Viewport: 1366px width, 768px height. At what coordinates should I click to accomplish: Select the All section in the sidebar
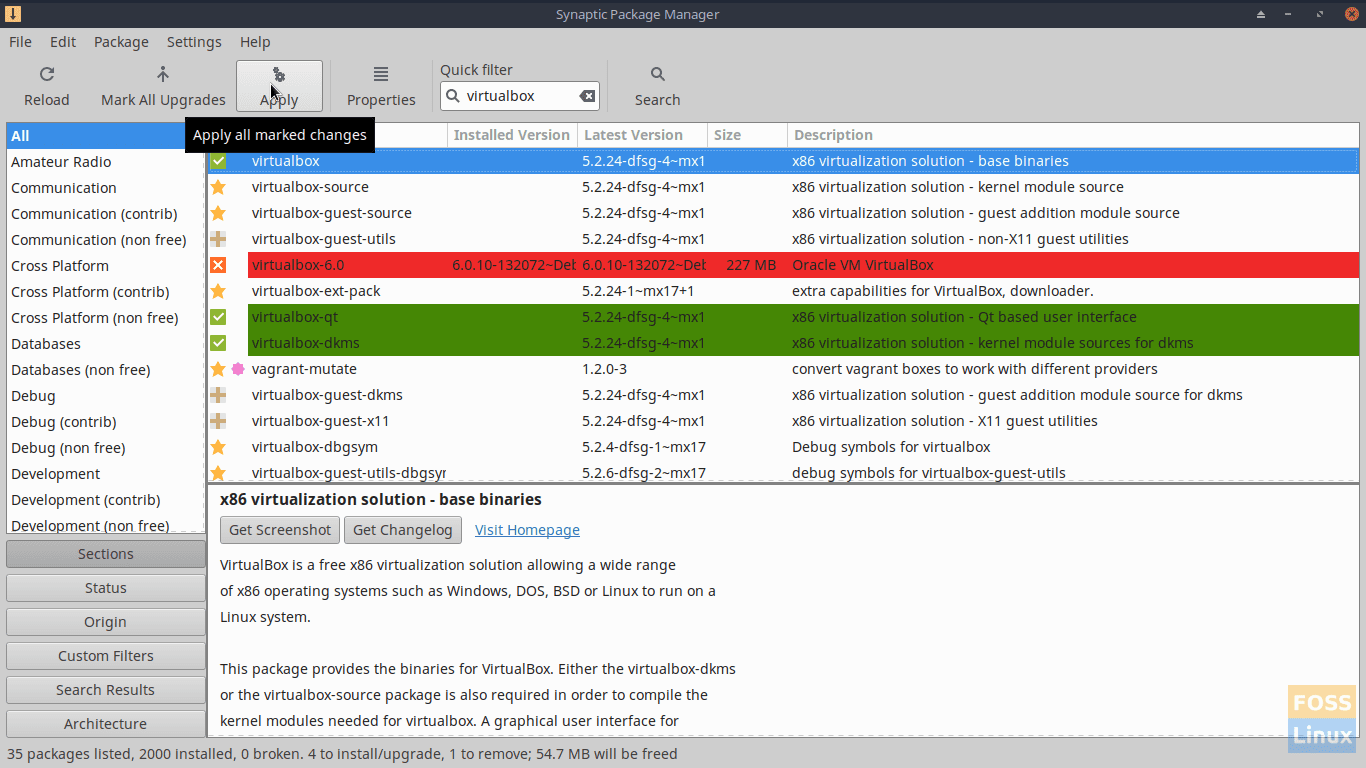click(x=105, y=136)
